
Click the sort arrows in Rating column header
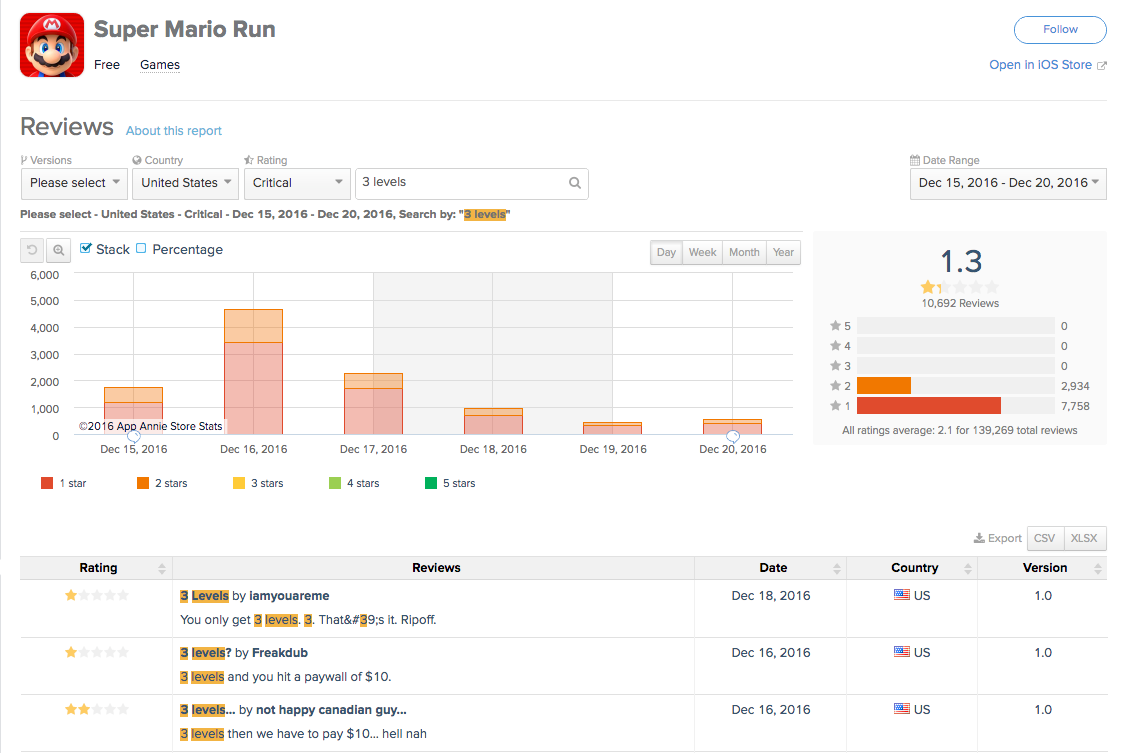(x=162, y=569)
